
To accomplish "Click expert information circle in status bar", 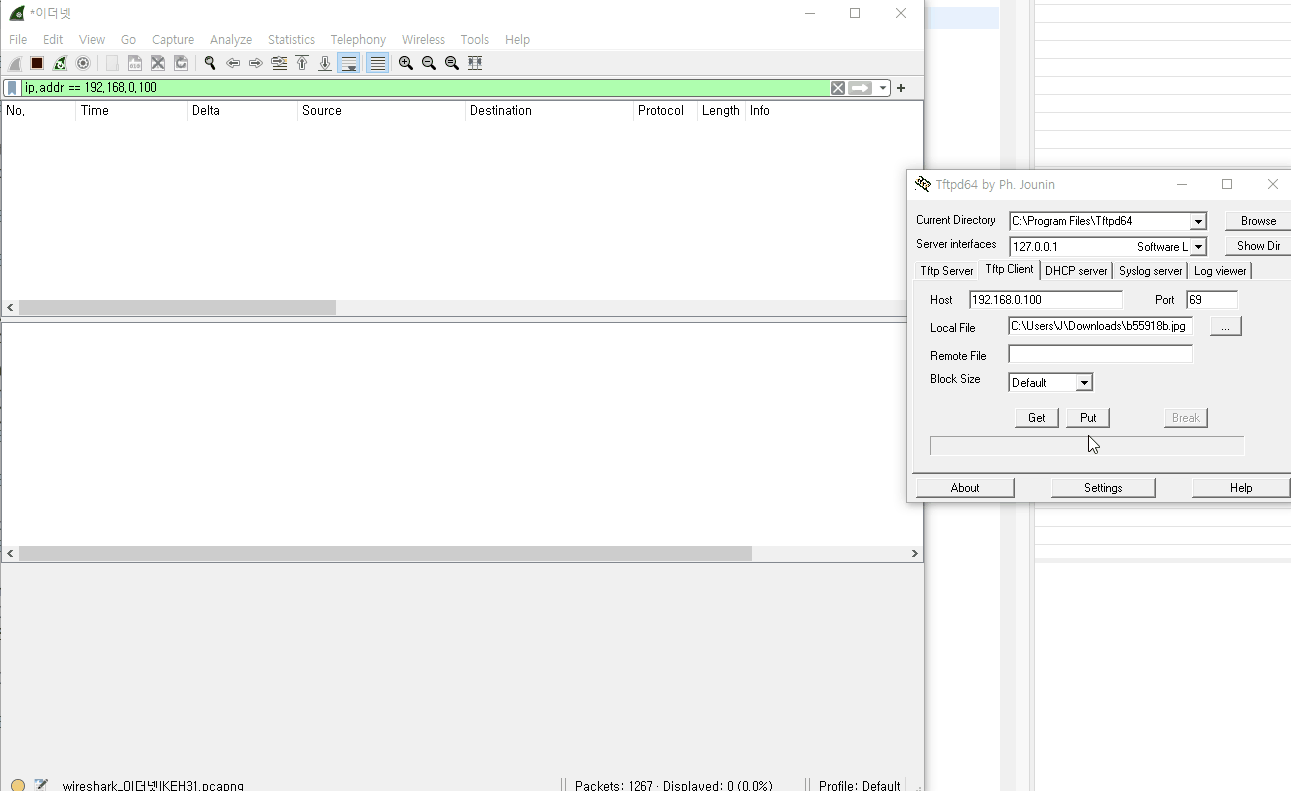I will point(17,785).
